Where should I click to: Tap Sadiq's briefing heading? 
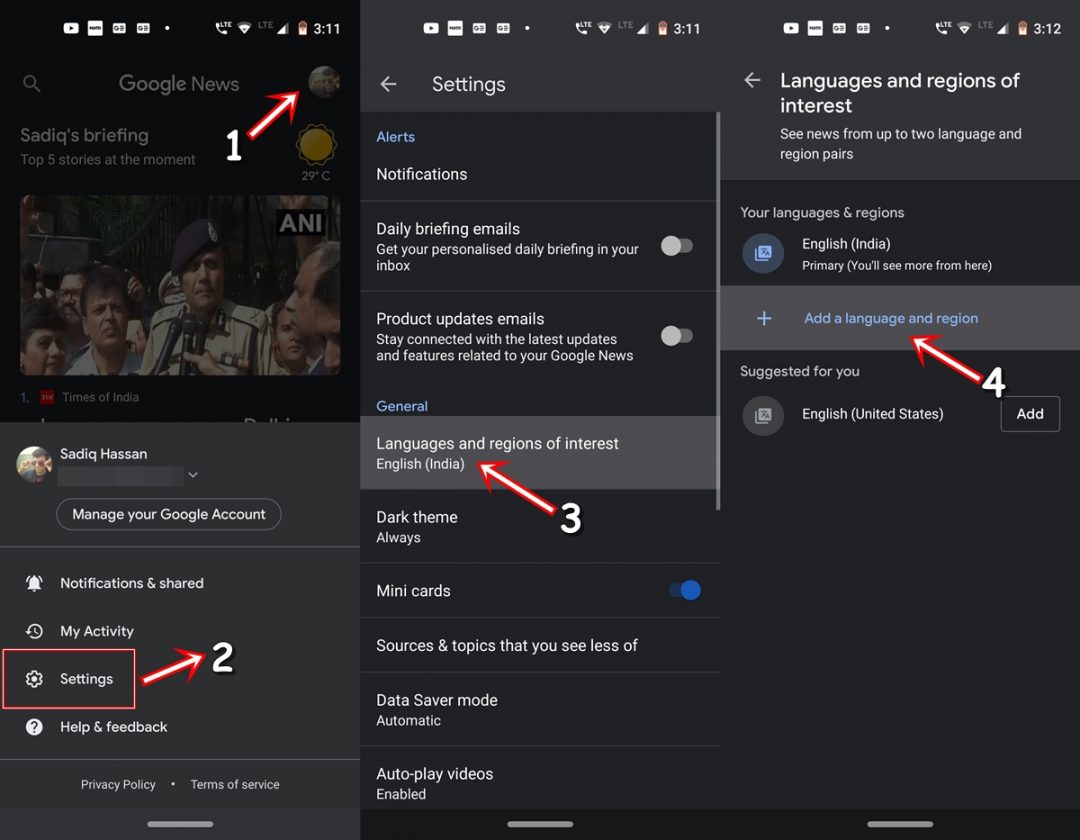tap(84, 135)
